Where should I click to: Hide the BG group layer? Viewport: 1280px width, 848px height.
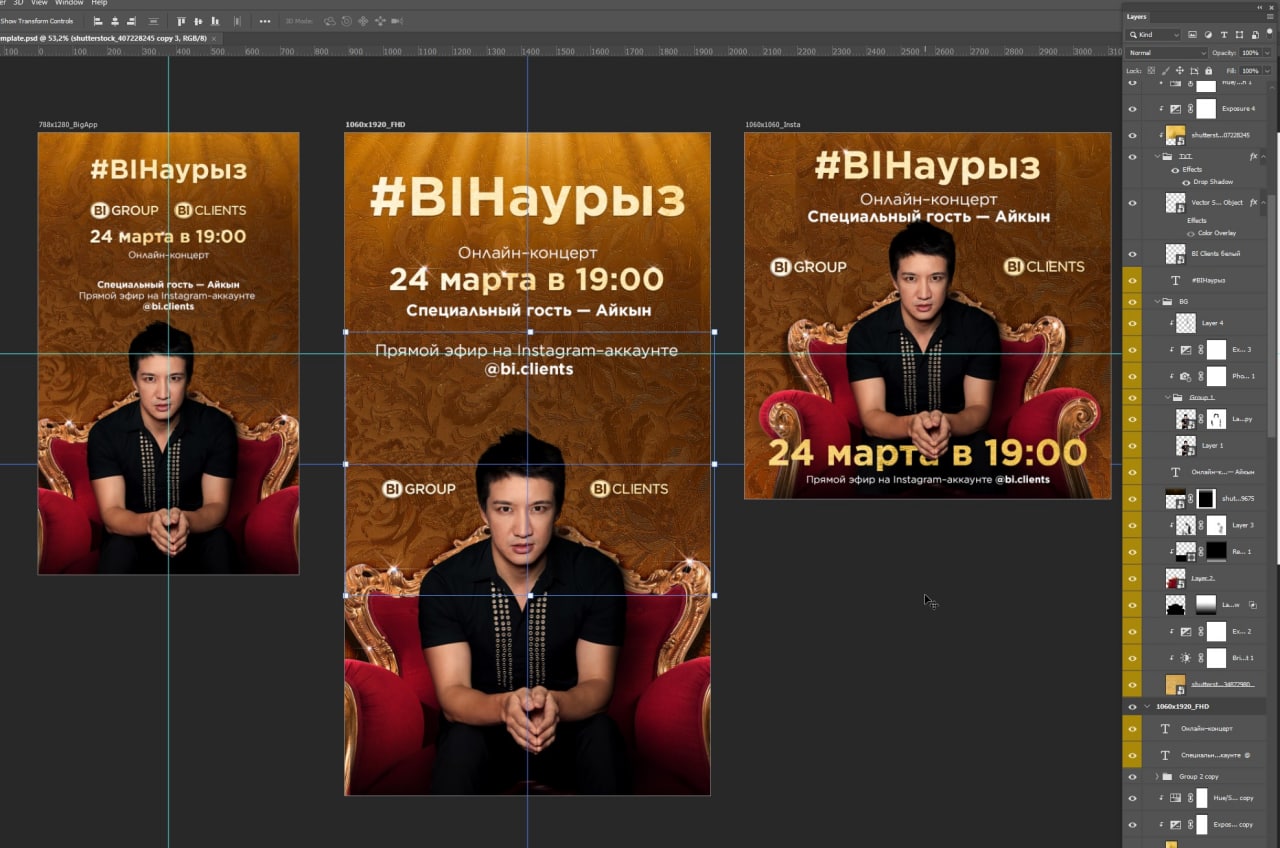click(x=1132, y=301)
